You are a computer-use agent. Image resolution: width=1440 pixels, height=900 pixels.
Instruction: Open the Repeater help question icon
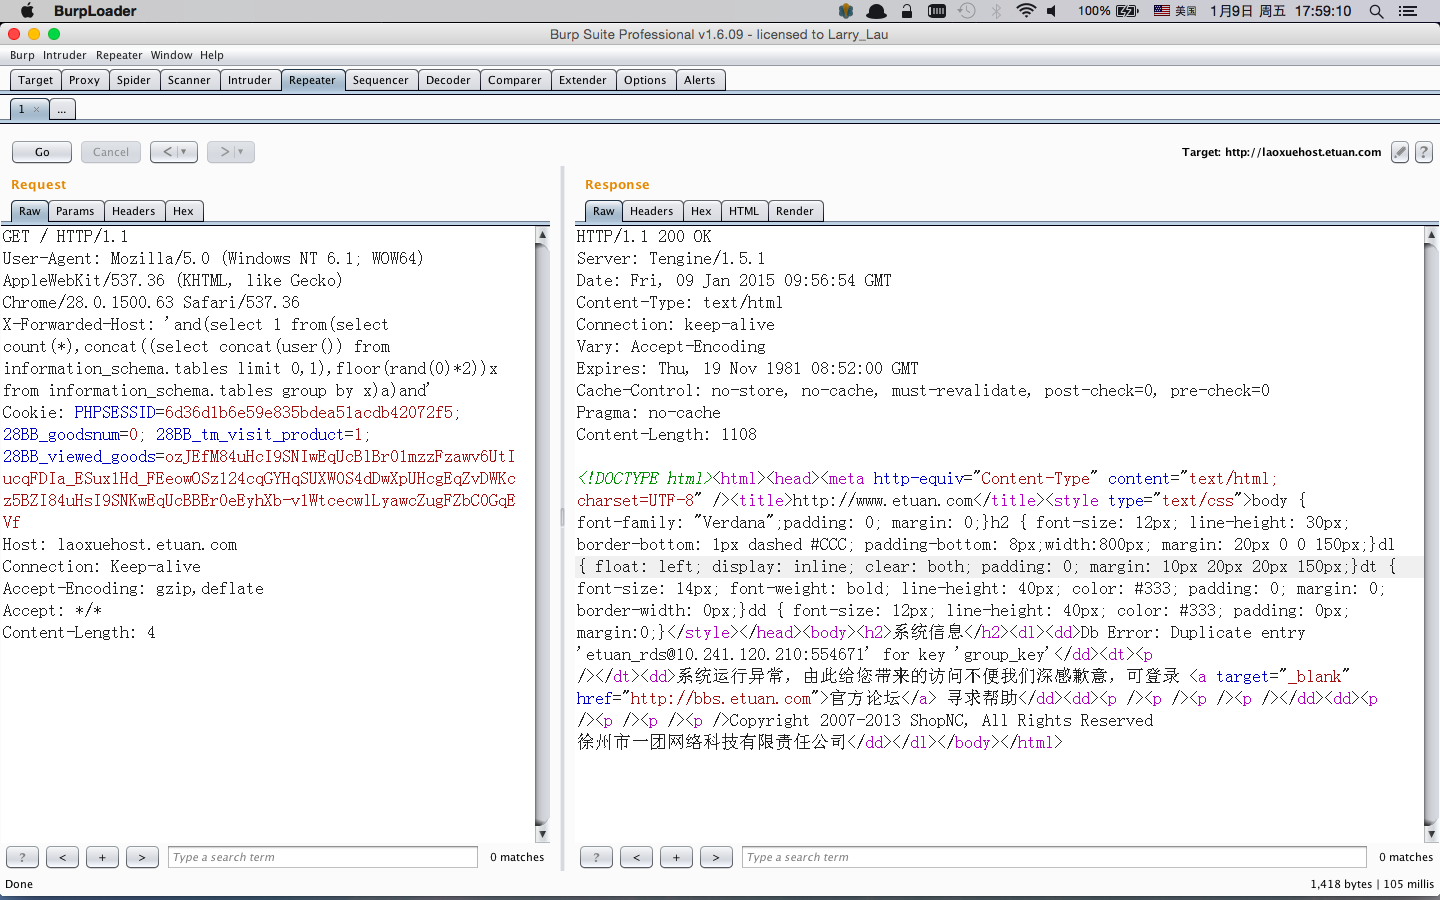click(1424, 152)
